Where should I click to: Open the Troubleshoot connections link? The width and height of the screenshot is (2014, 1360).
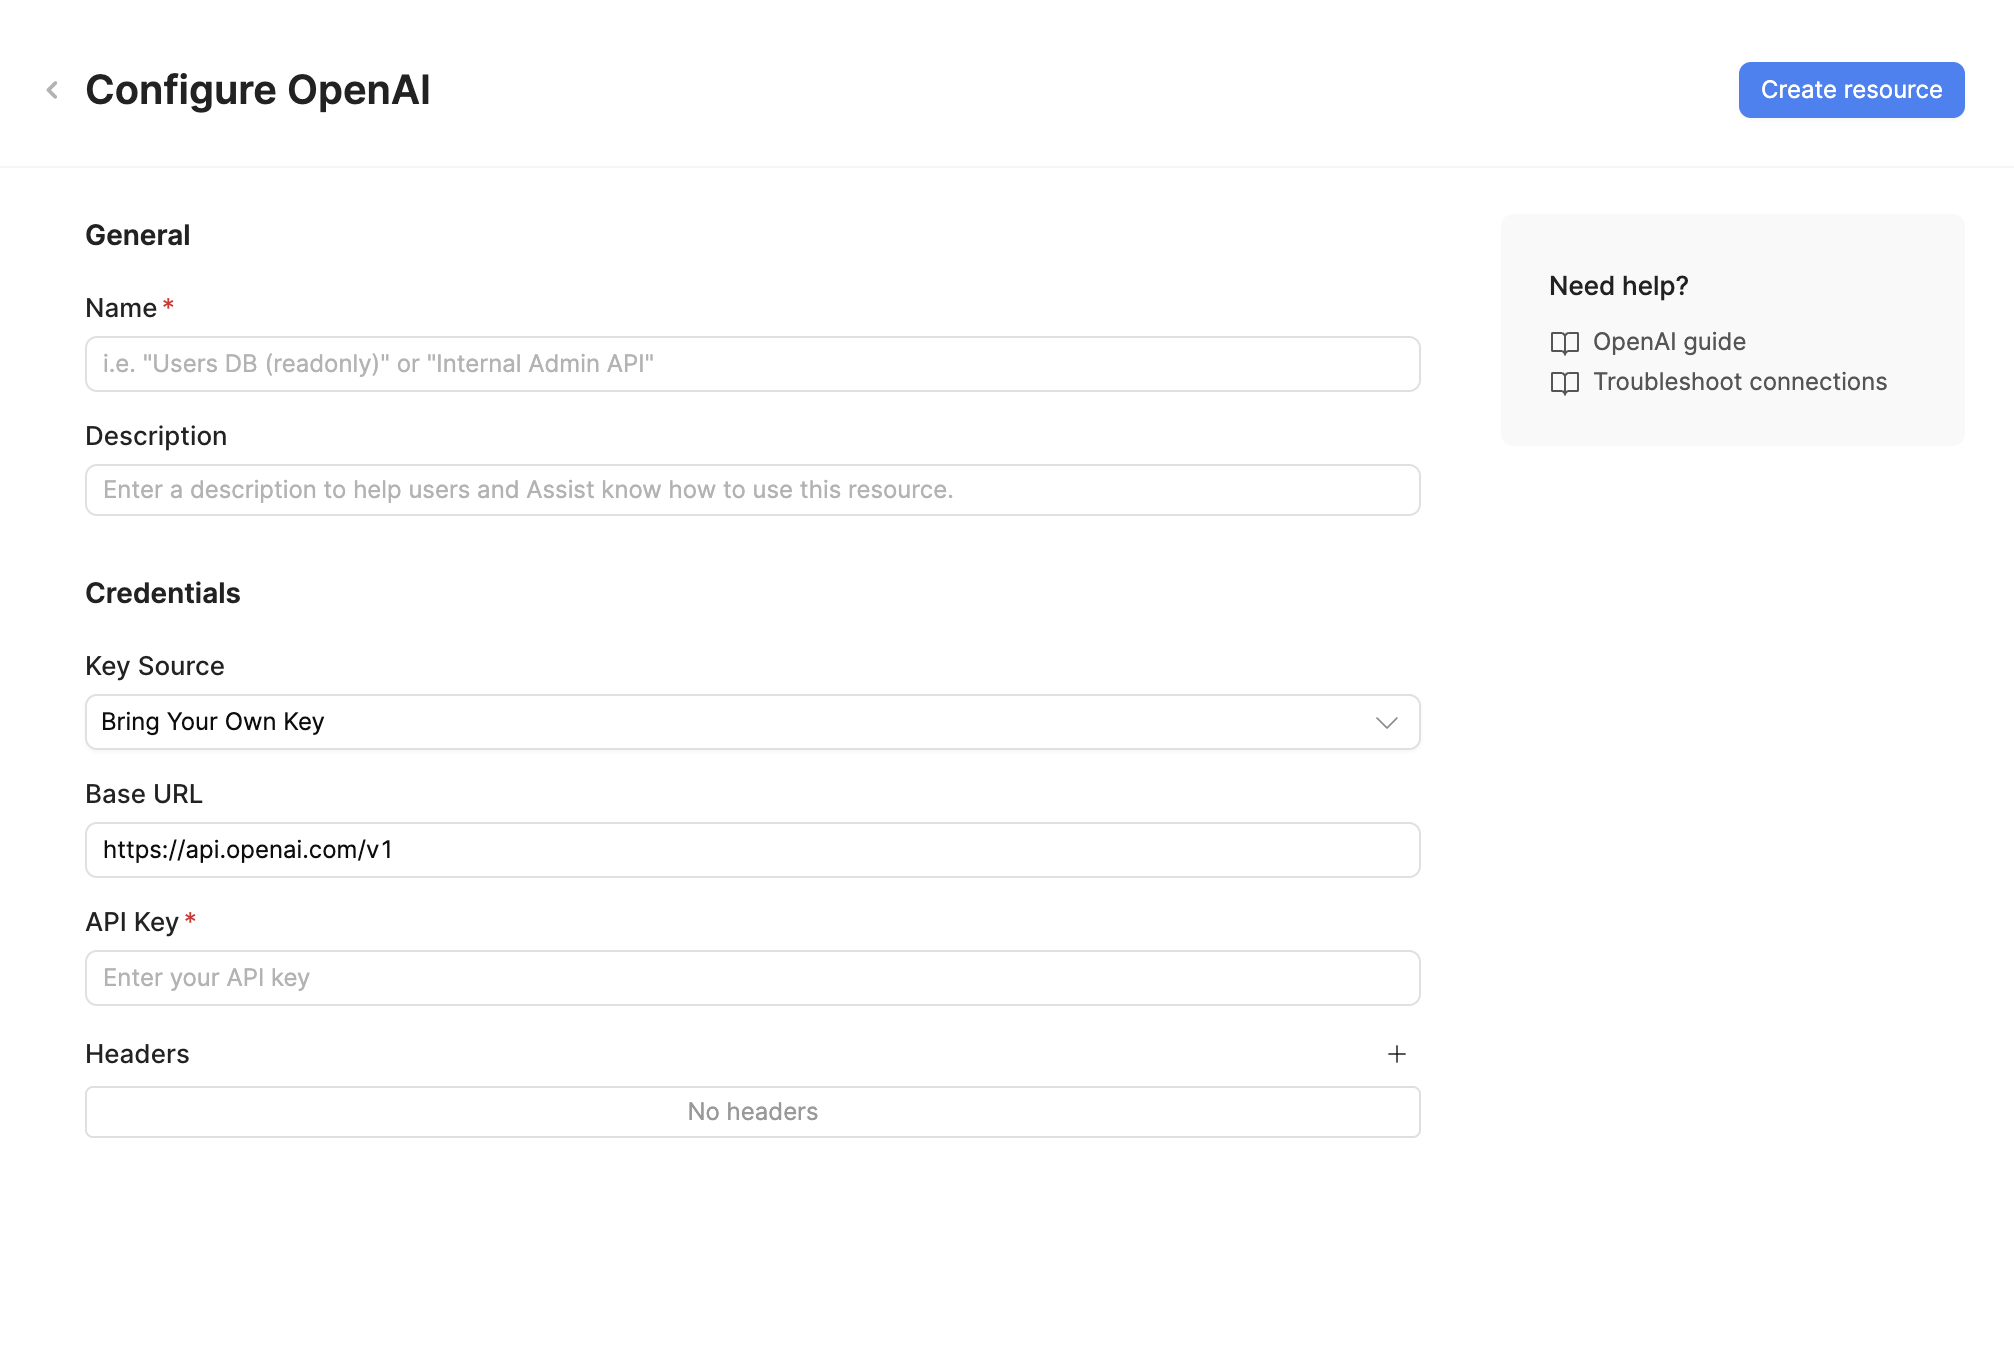[x=1740, y=381]
